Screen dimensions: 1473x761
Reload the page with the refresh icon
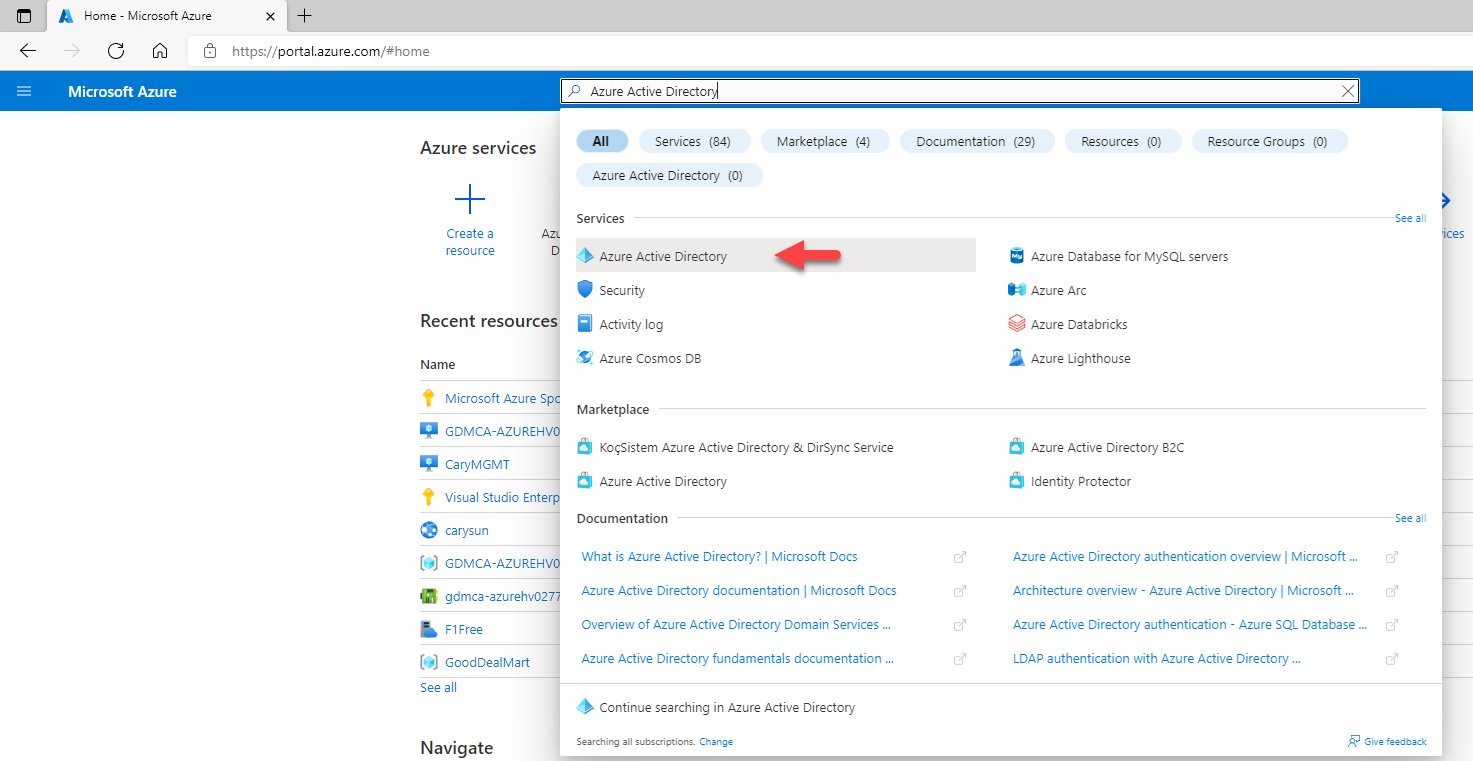point(116,51)
